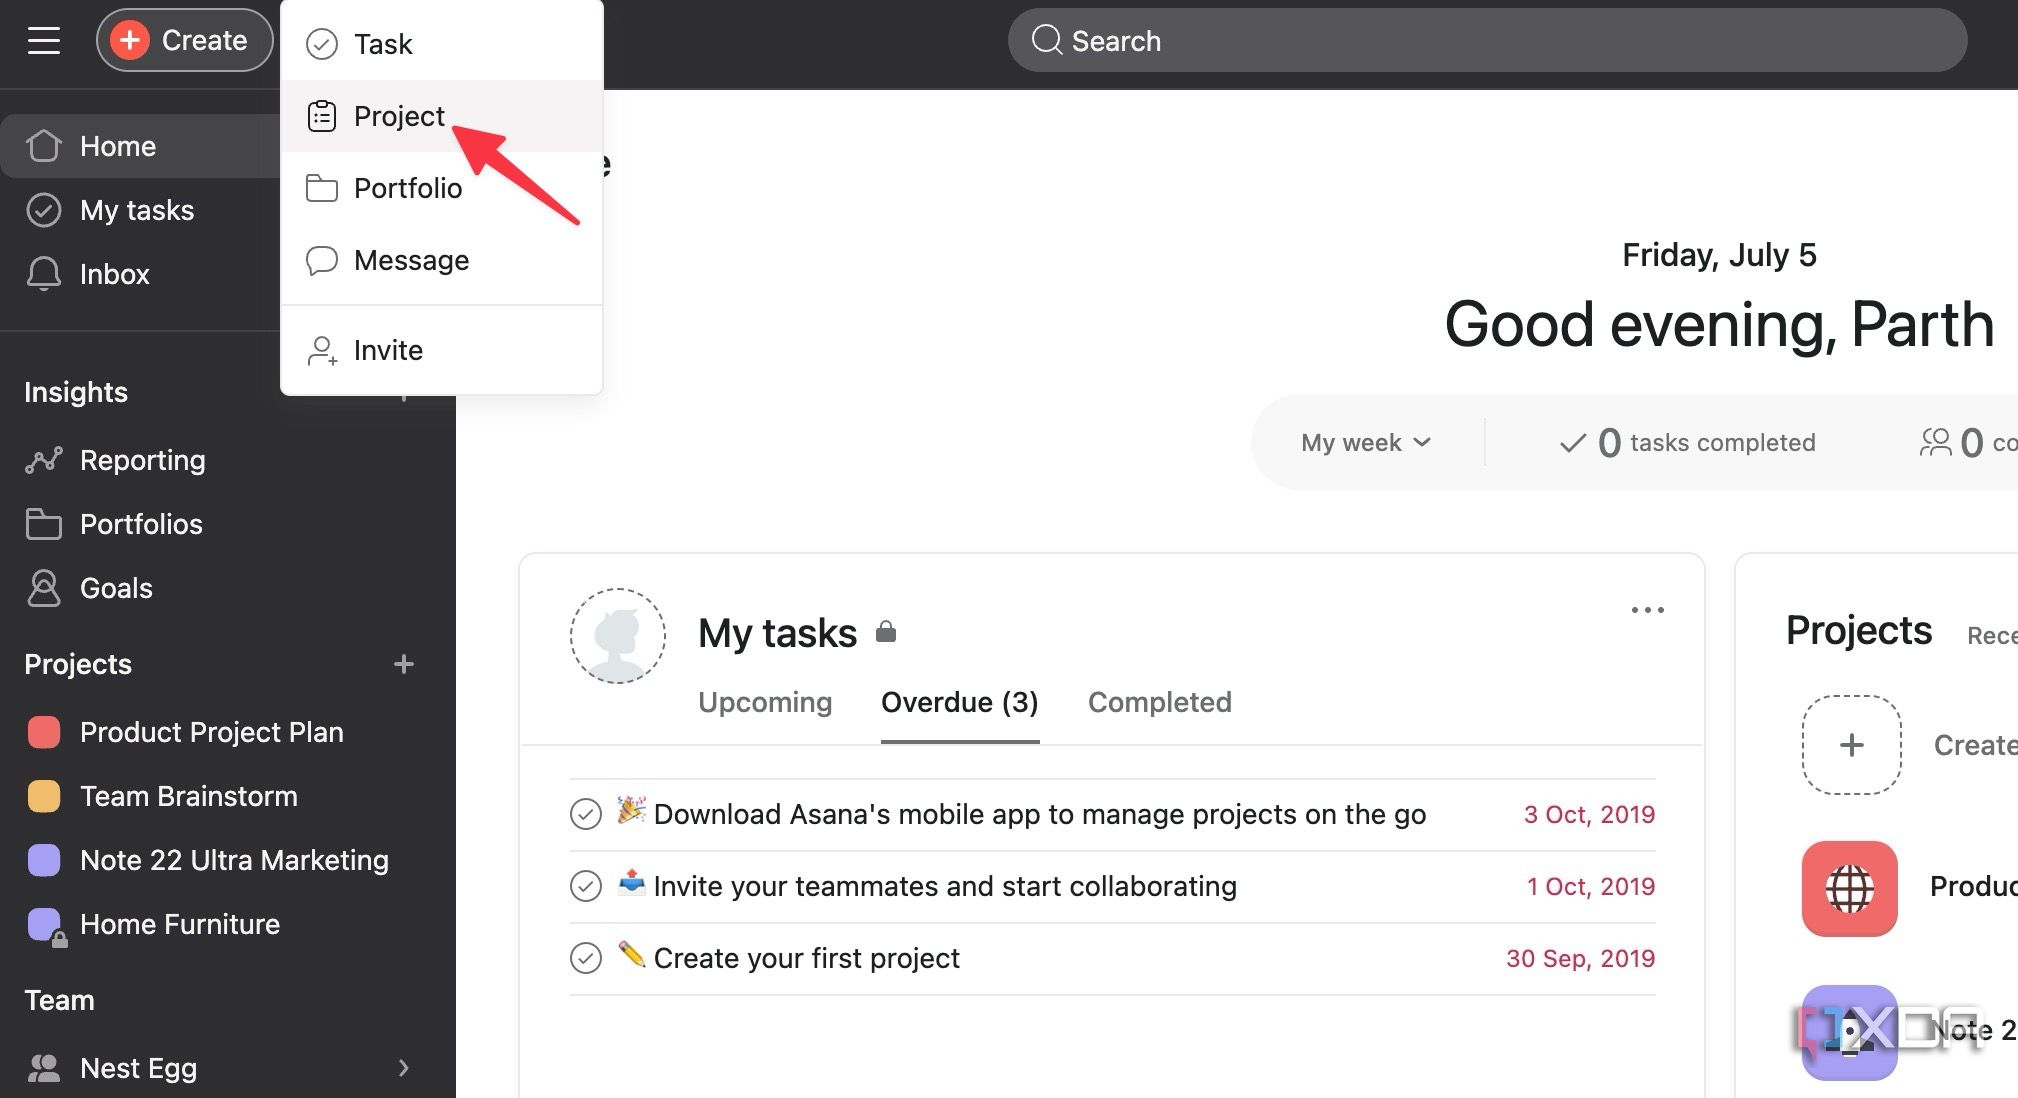The height and width of the screenshot is (1098, 2018).
Task: Open the hamburger sidebar menu
Action: [44, 40]
